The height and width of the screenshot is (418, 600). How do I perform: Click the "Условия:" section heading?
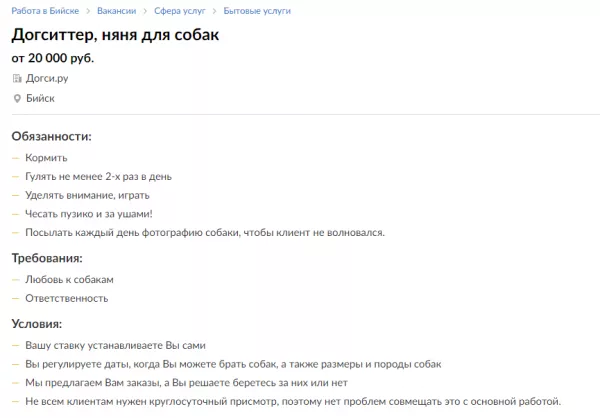point(37,324)
